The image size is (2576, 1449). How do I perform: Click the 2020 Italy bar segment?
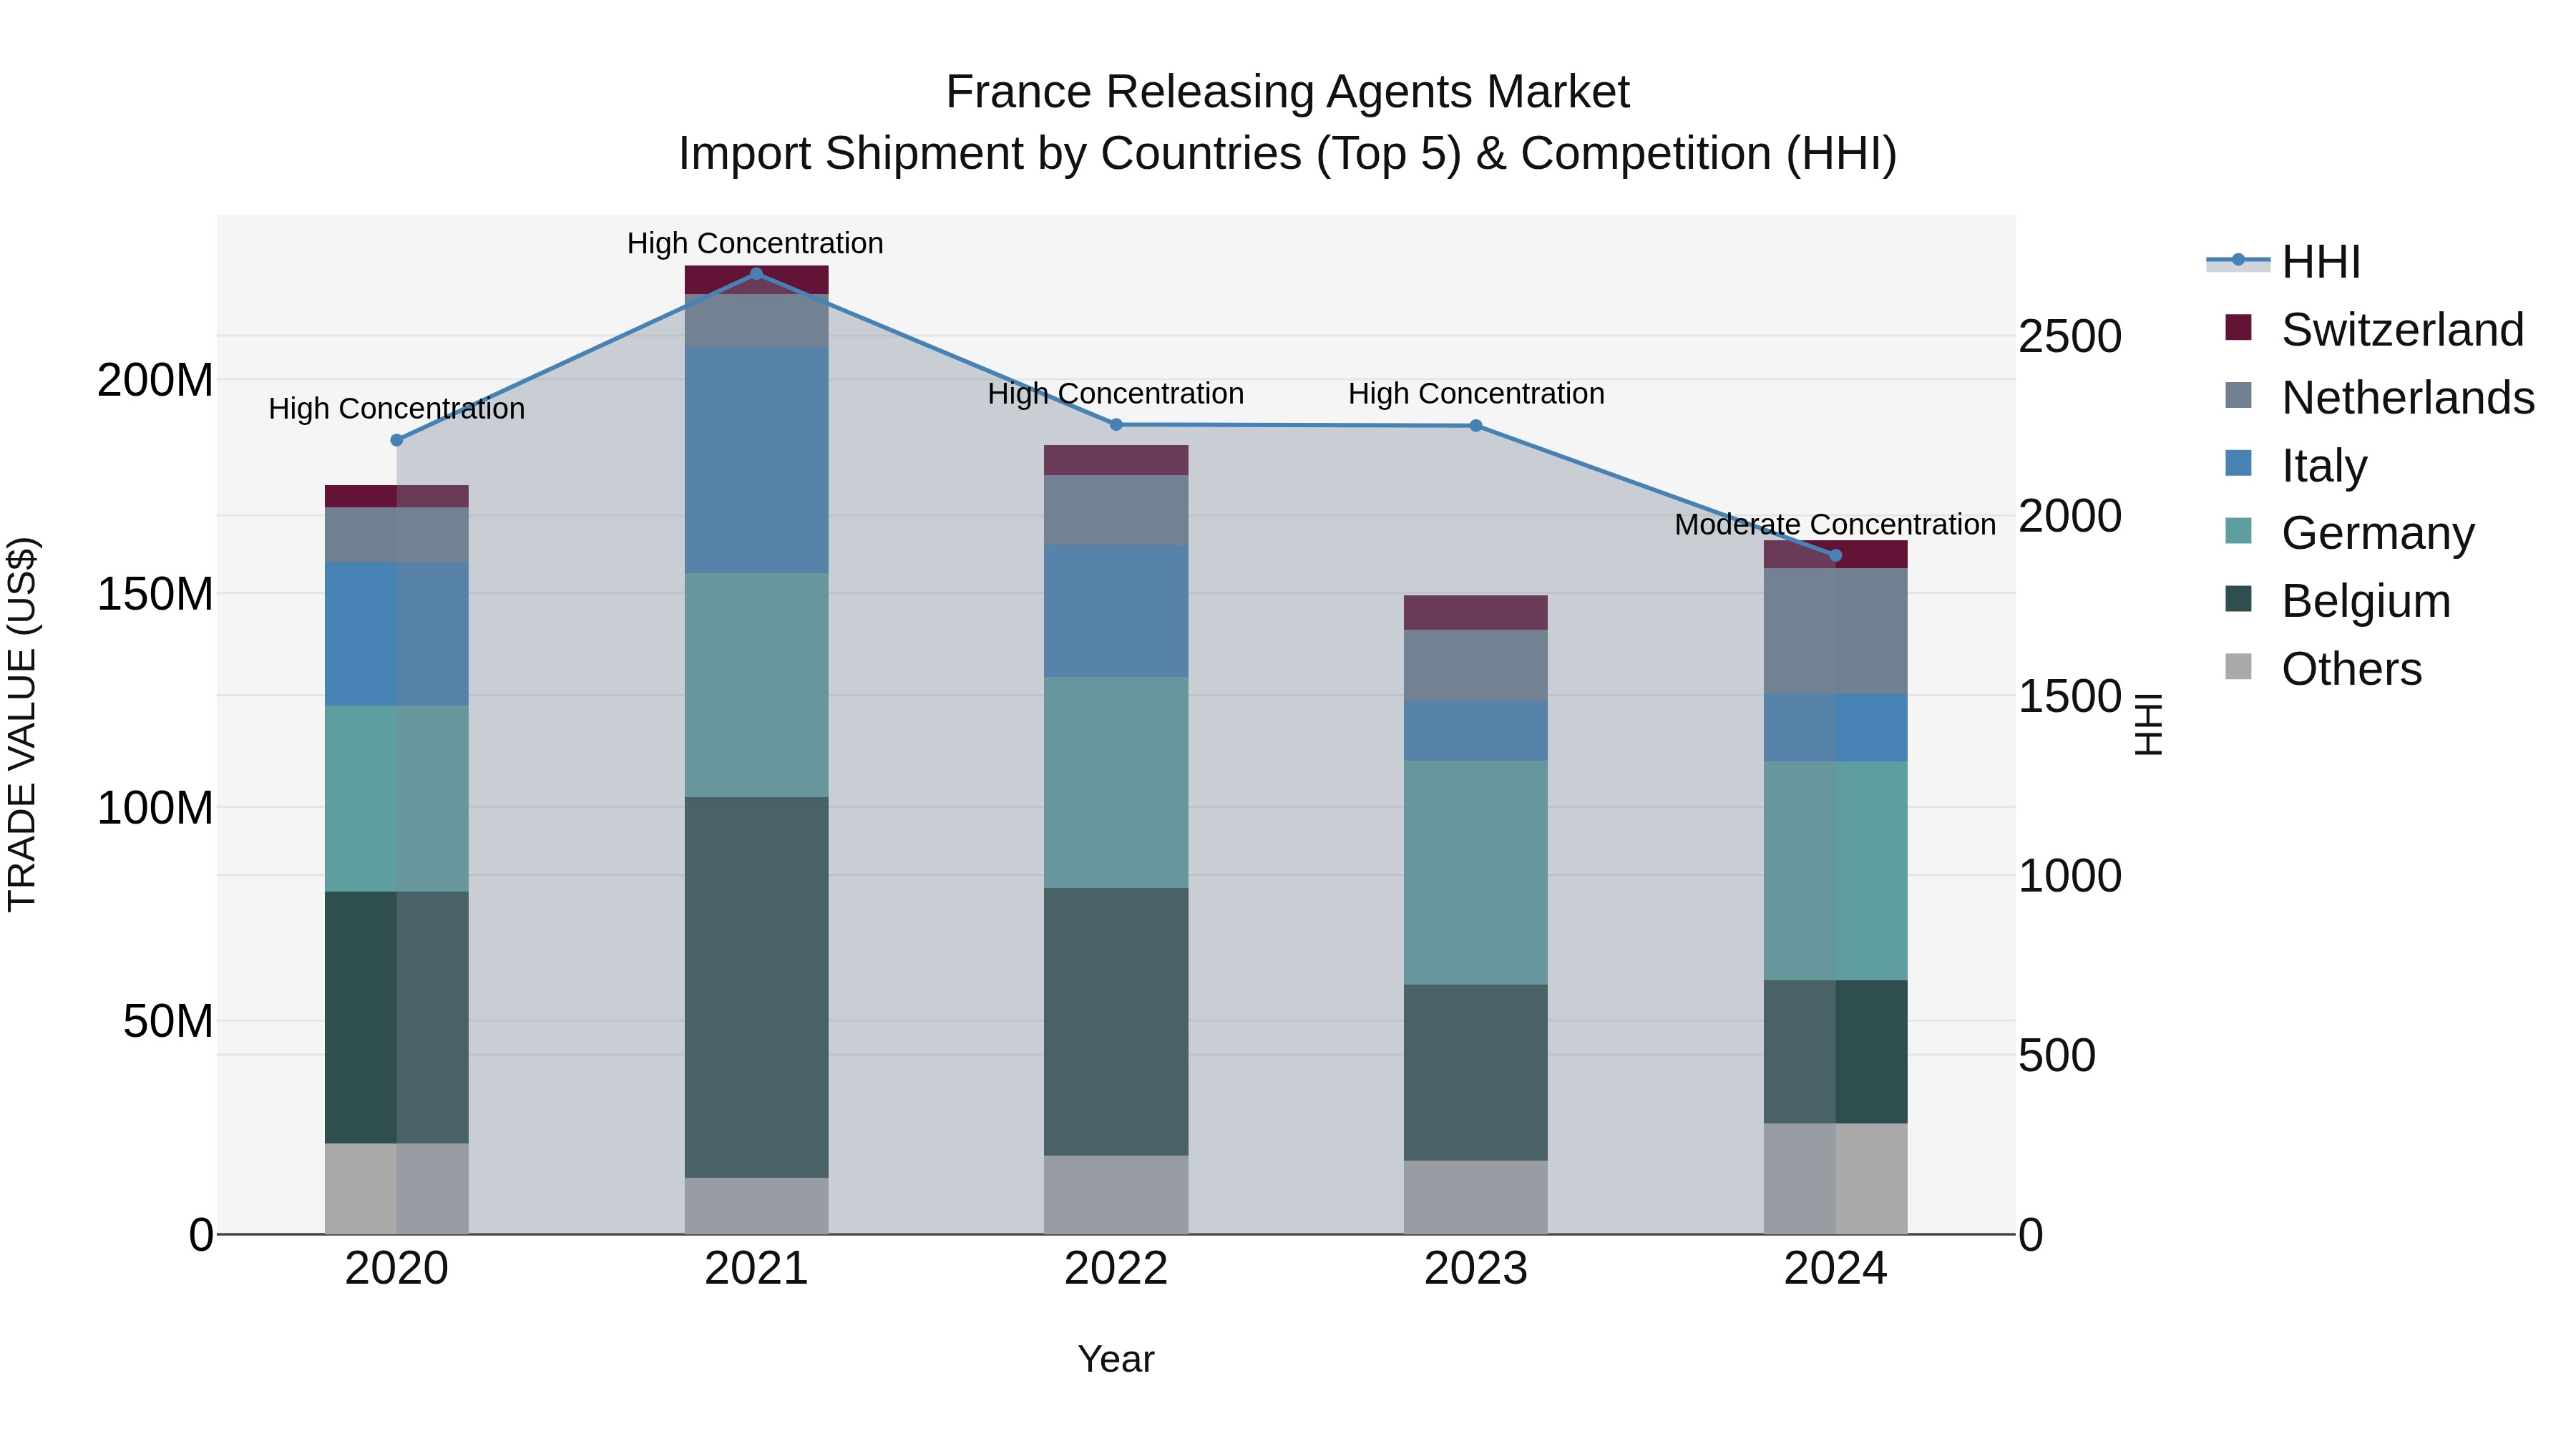click(397, 634)
